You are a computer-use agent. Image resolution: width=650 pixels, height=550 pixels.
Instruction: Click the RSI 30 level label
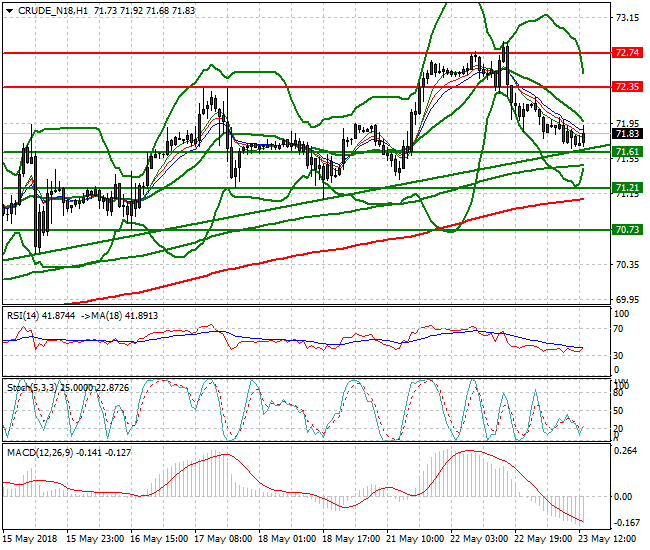(x=618, y=355)
